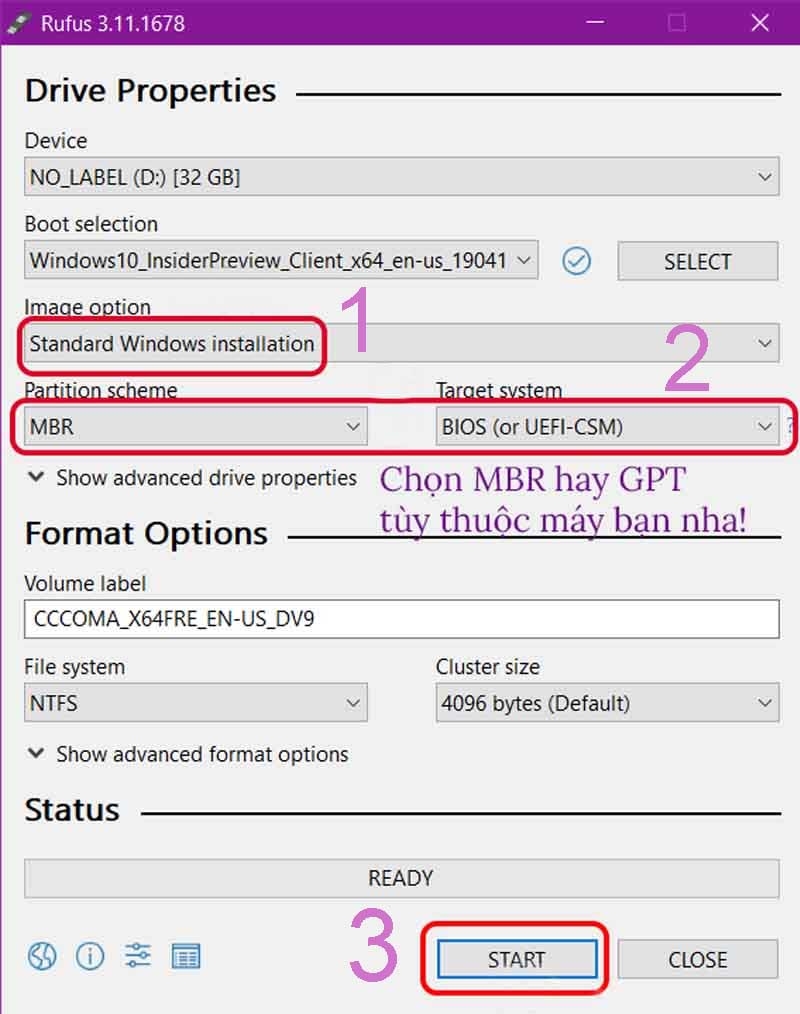The image size is (800, 1014).
Task: Click the Format Options heading
Action: (146, 534)
